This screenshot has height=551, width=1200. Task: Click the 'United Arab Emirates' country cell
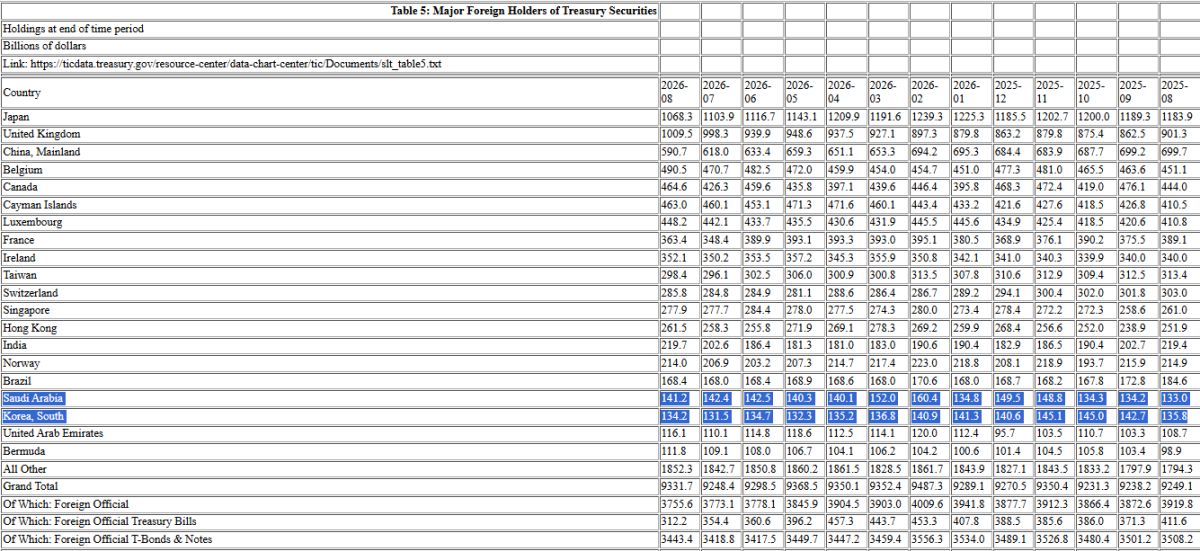tap(329, 434)
